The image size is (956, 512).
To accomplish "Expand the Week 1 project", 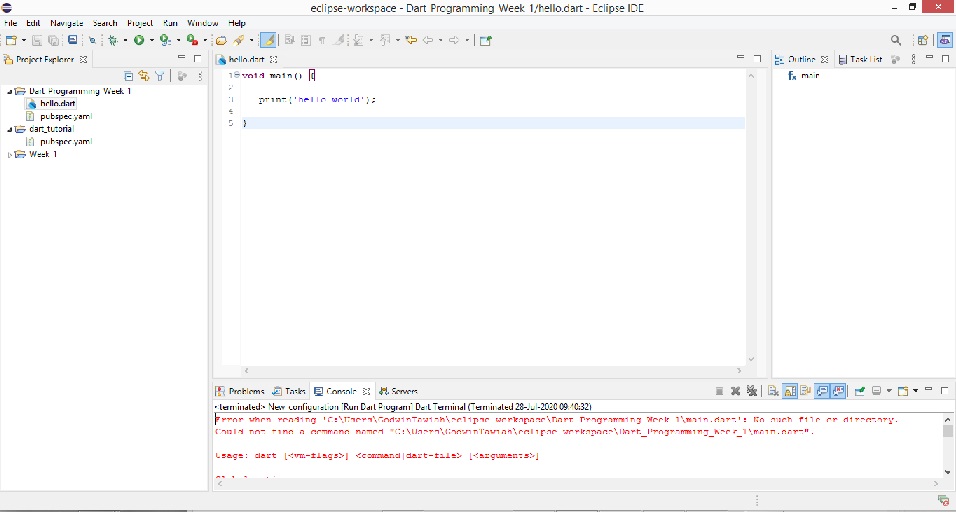I will (9, 155).
